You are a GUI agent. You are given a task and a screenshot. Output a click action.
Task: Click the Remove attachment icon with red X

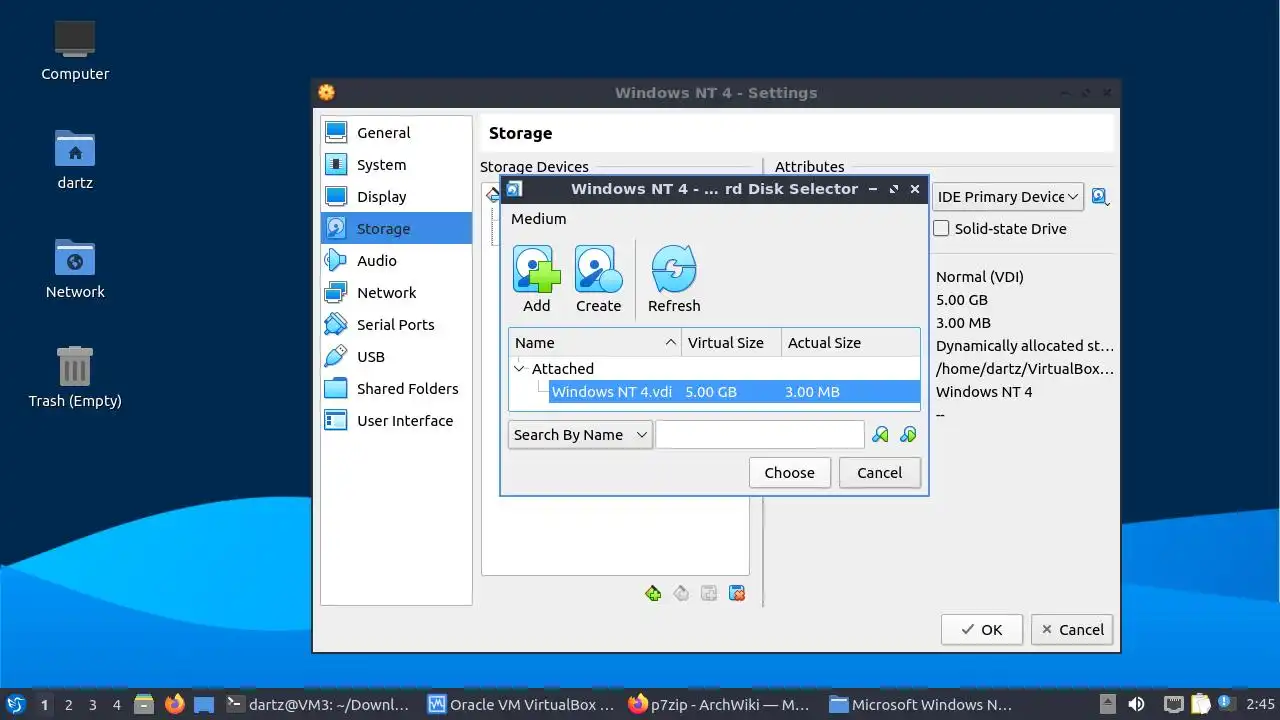click(x=737, y=593)
